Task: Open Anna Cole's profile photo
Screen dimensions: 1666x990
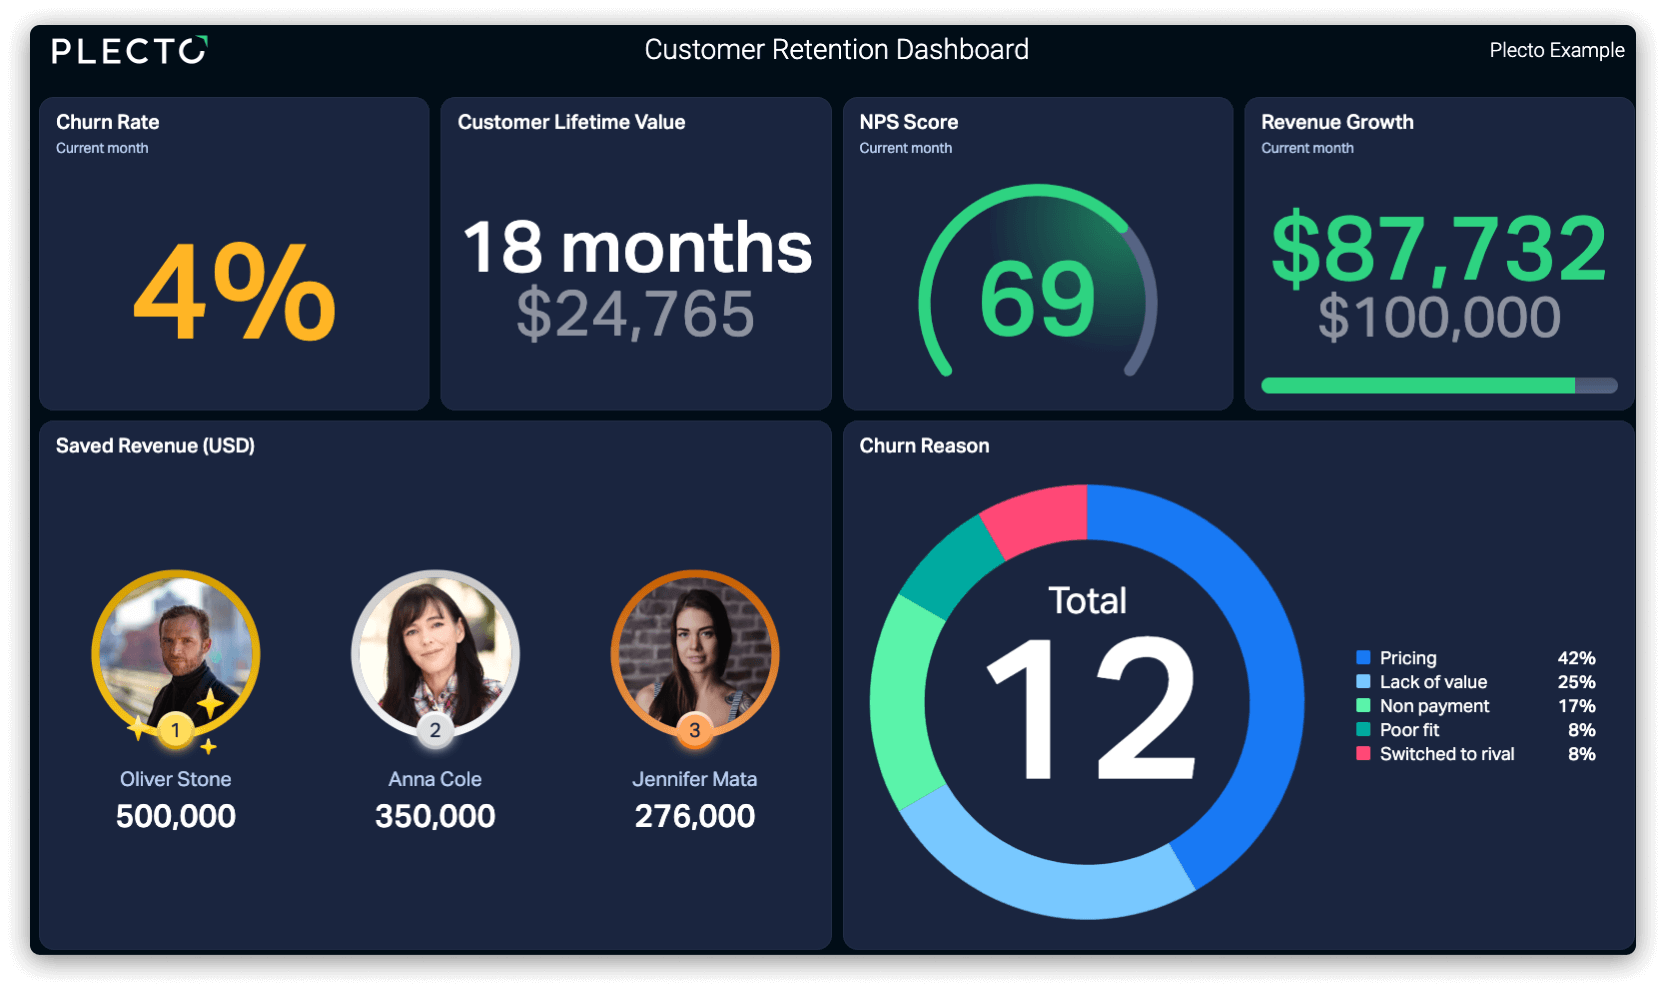Action: click(x=435, y=653)
